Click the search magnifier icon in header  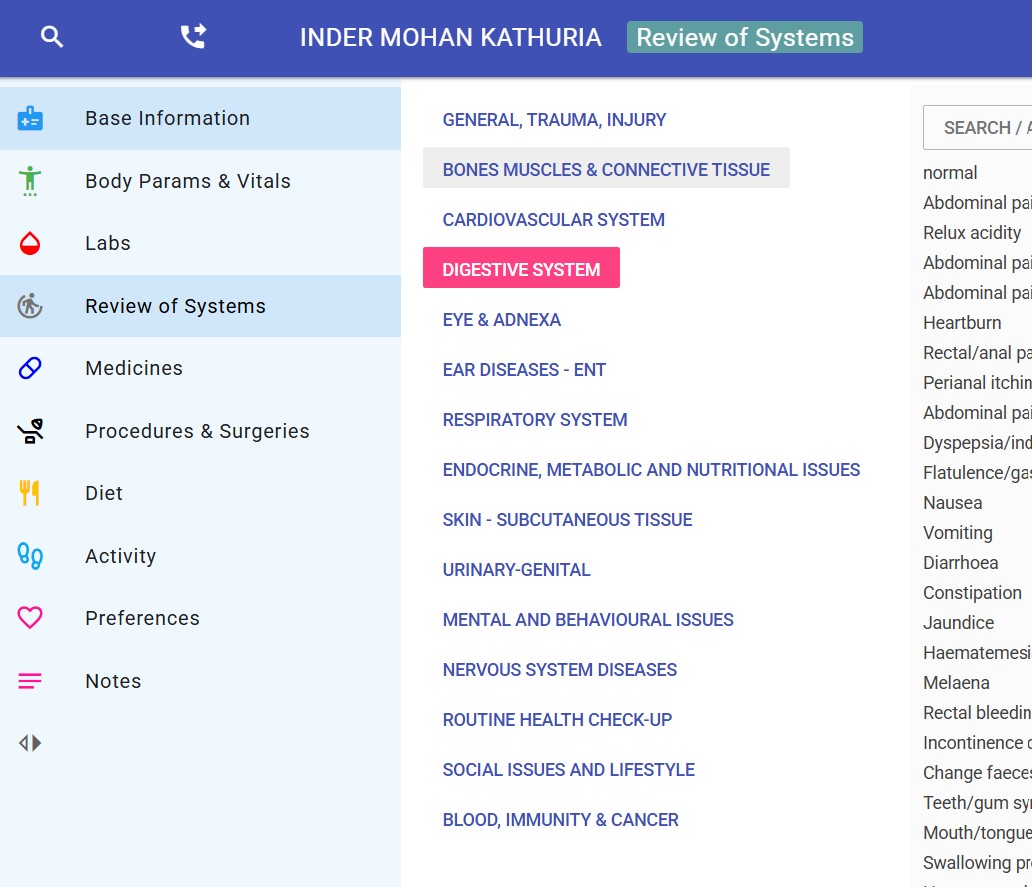(x=52, y=38)
